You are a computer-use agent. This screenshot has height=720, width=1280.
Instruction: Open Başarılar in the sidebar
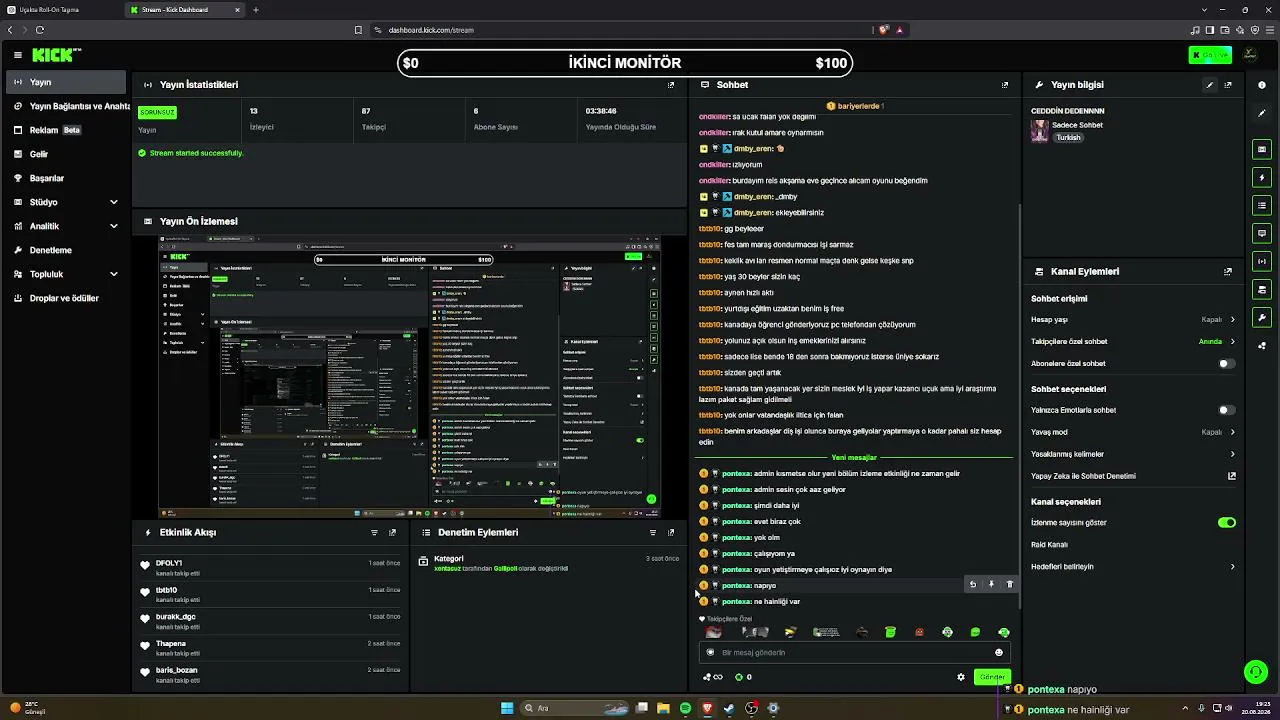66,178
